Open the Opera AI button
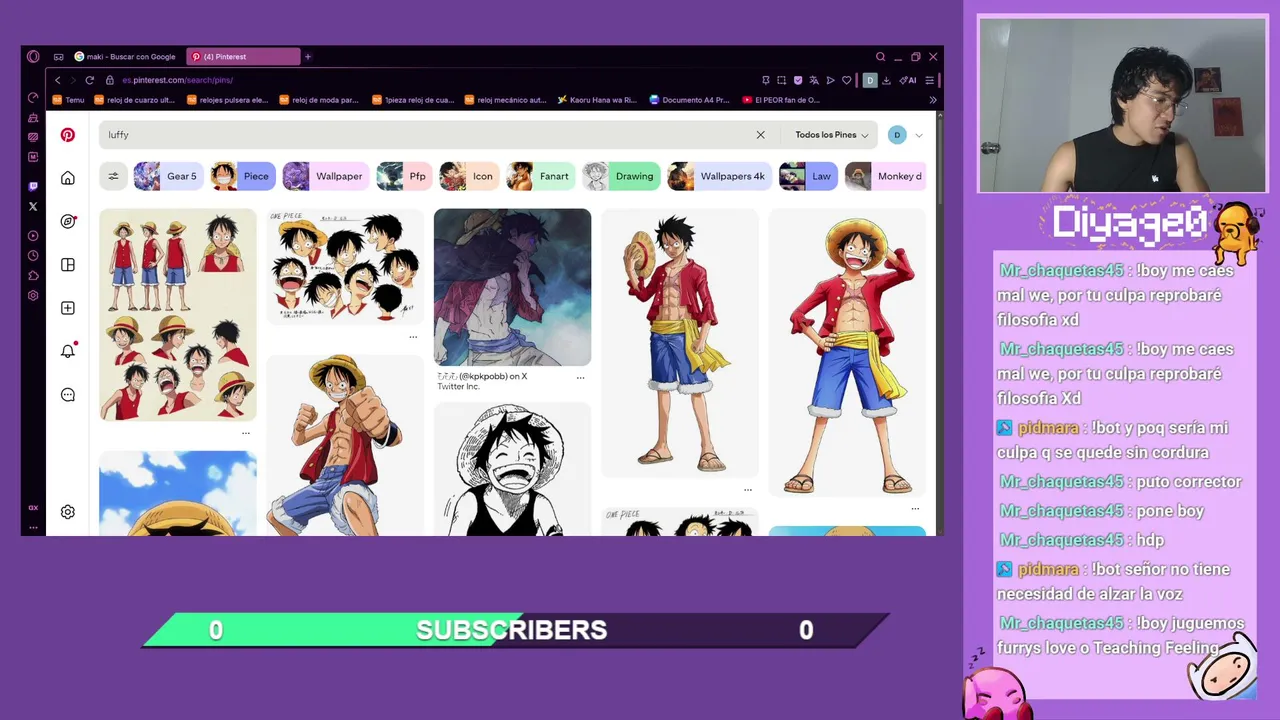The image size is (1280, 720). click(x=908, y=80)
